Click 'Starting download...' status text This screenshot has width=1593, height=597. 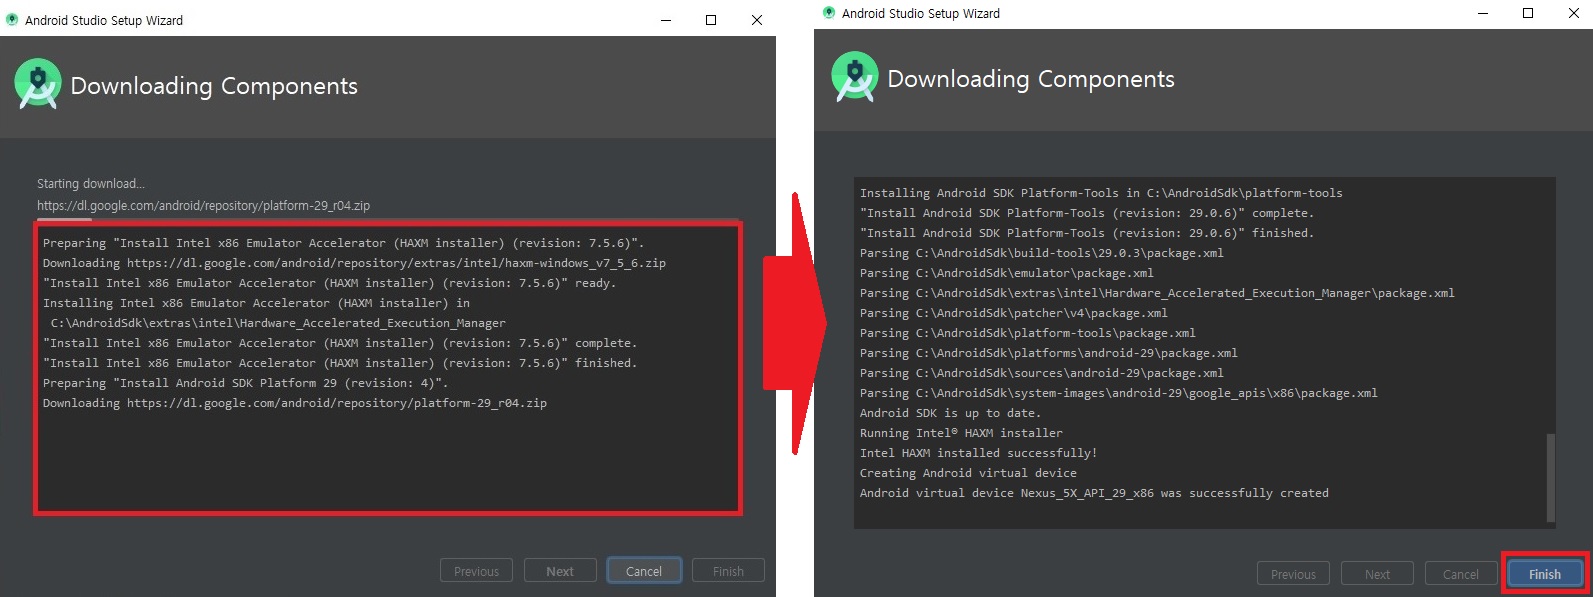(x=91, y=183)
